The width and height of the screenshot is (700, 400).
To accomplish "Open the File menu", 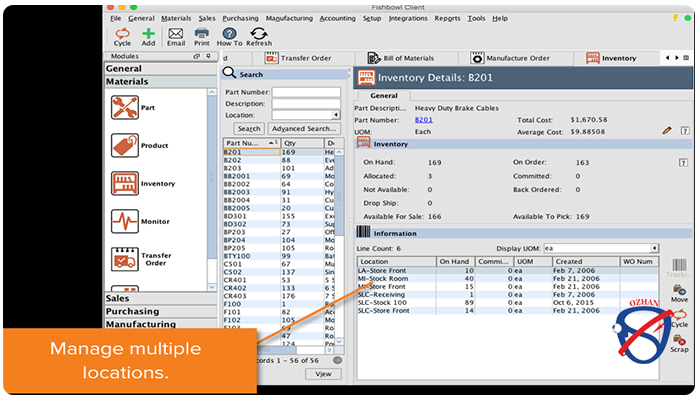I will pyautogui.click(x=116, y=18).
